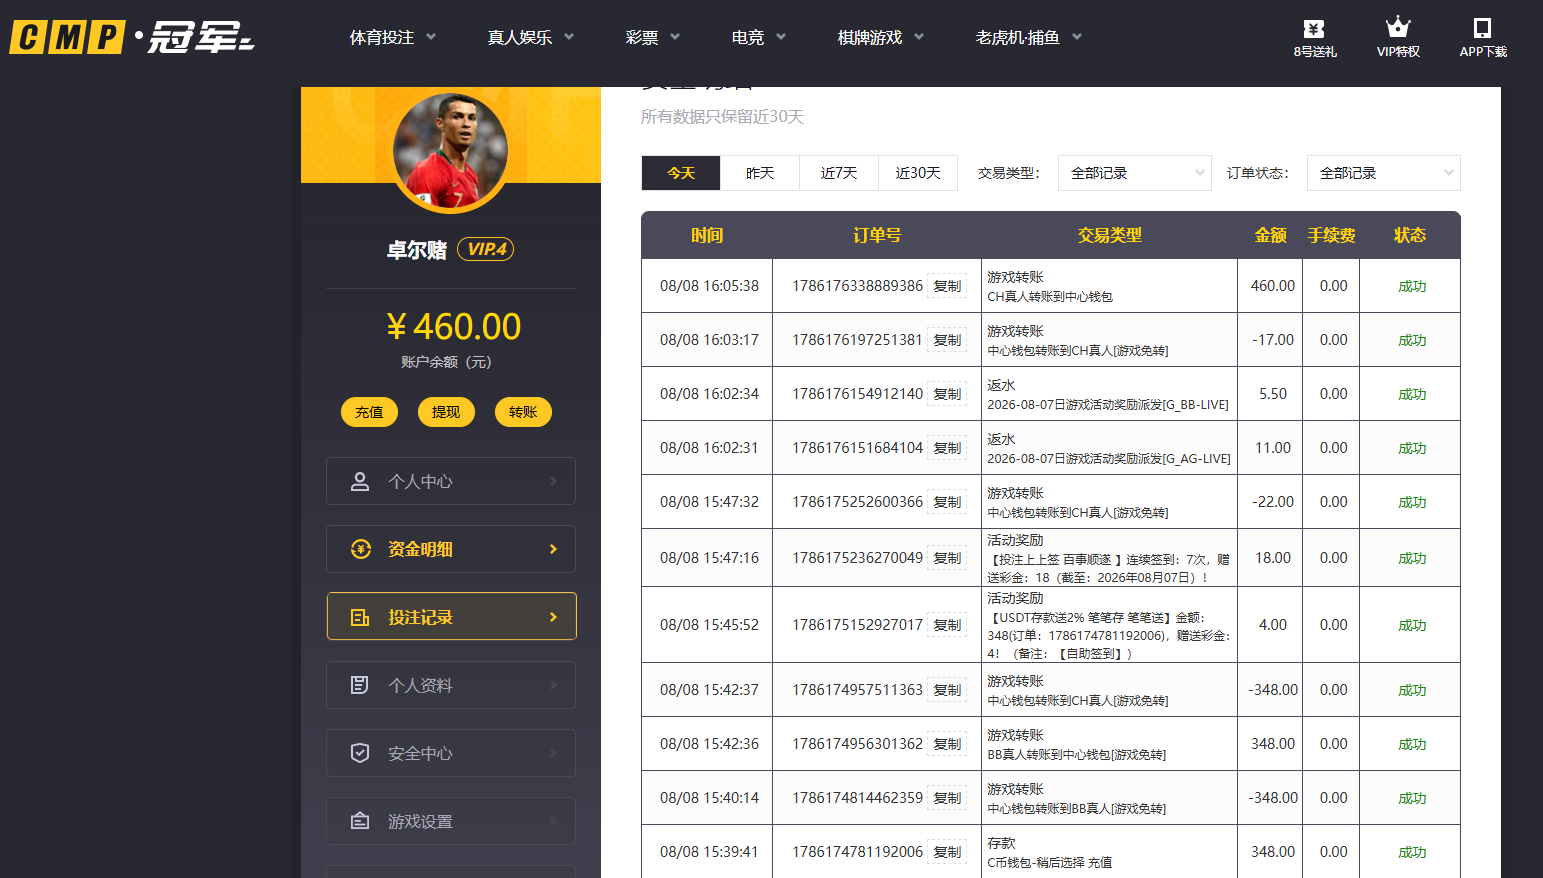Expand the 体育投注 menu
The image size is (1543, 878).
coord(393,37)
